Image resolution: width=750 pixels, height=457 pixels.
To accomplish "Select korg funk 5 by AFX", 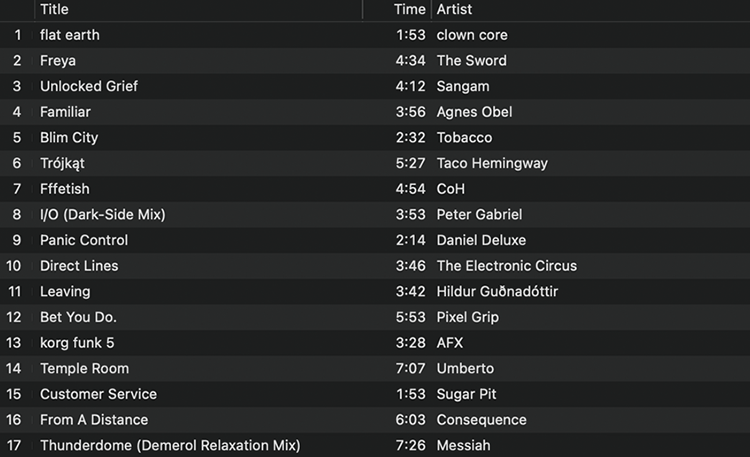I will (375, 343).
